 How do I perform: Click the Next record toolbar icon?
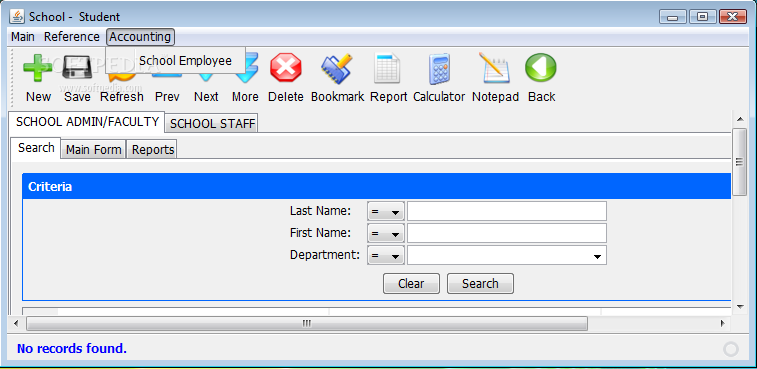(x=206, y=77)
